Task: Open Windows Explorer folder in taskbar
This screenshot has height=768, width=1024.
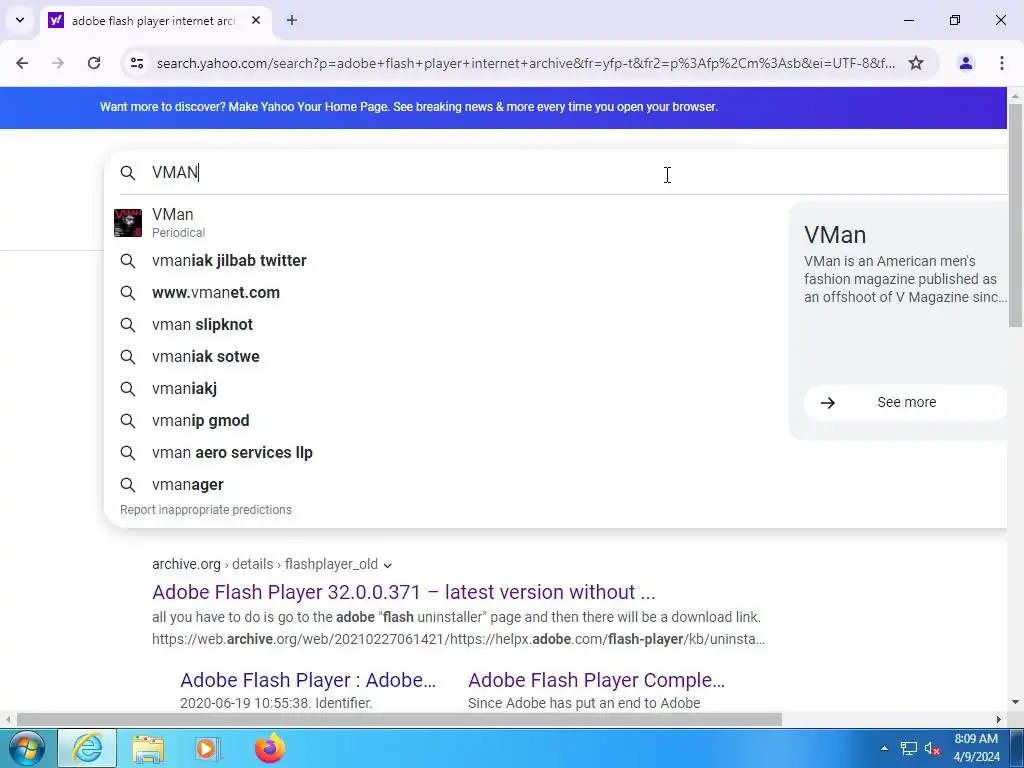Action: [148, 748]
